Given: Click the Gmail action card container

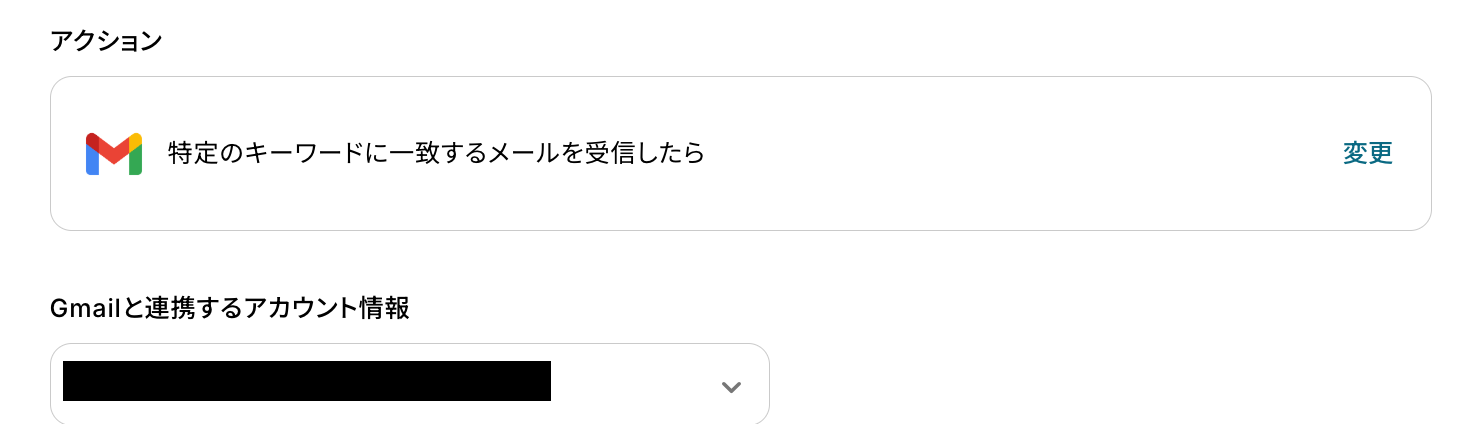Looking at the screenshot, I should pos(741,154).
